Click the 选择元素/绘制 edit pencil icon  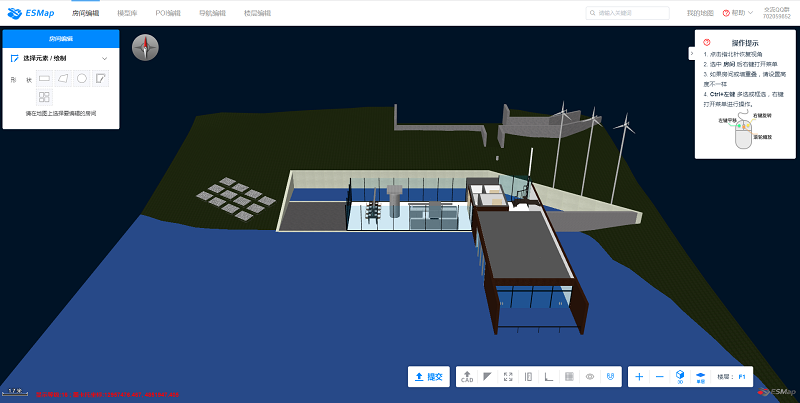coord(15,59)
